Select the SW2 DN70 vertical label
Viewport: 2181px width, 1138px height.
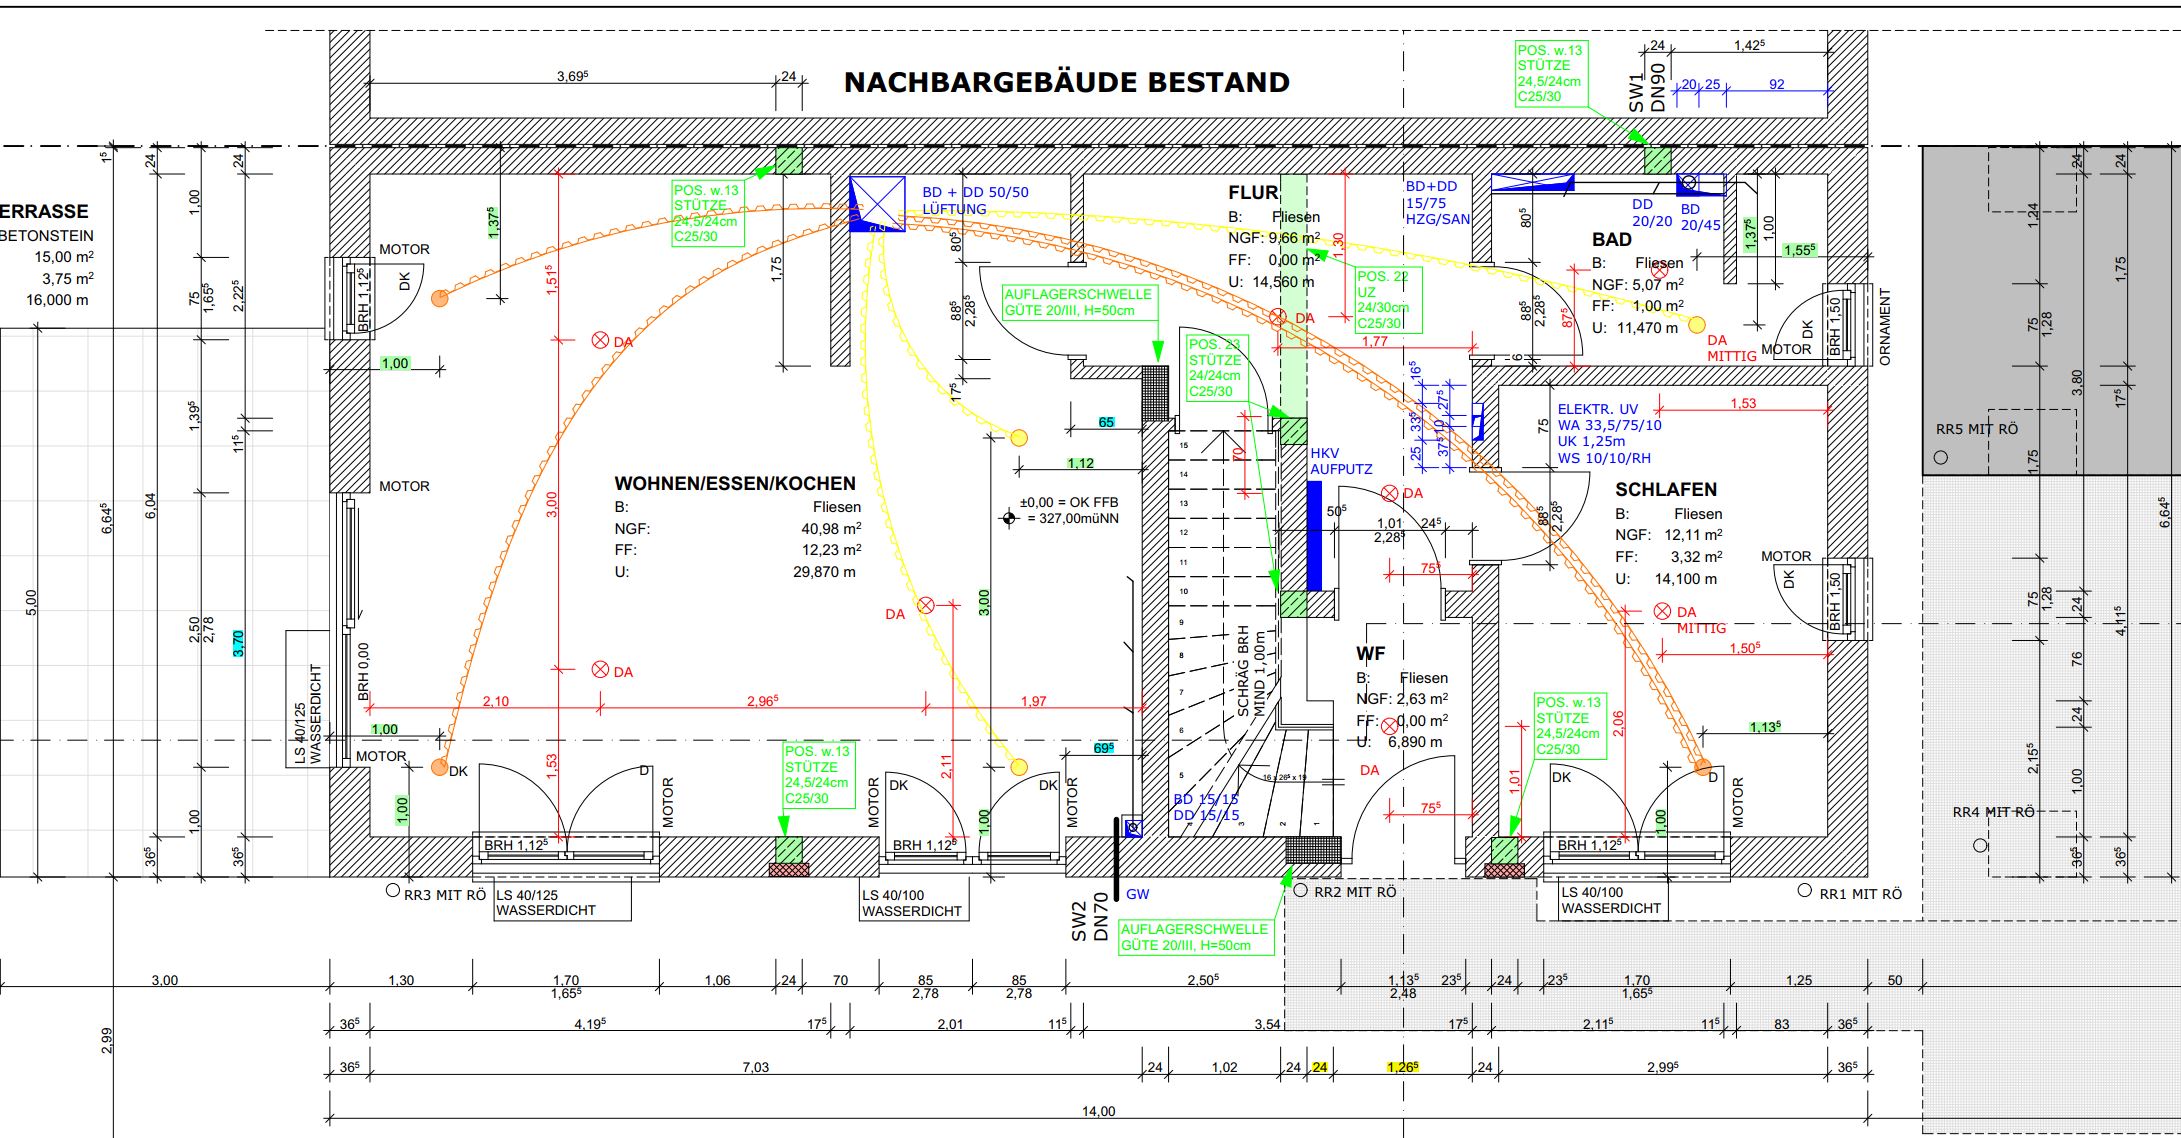point(1089,918)
